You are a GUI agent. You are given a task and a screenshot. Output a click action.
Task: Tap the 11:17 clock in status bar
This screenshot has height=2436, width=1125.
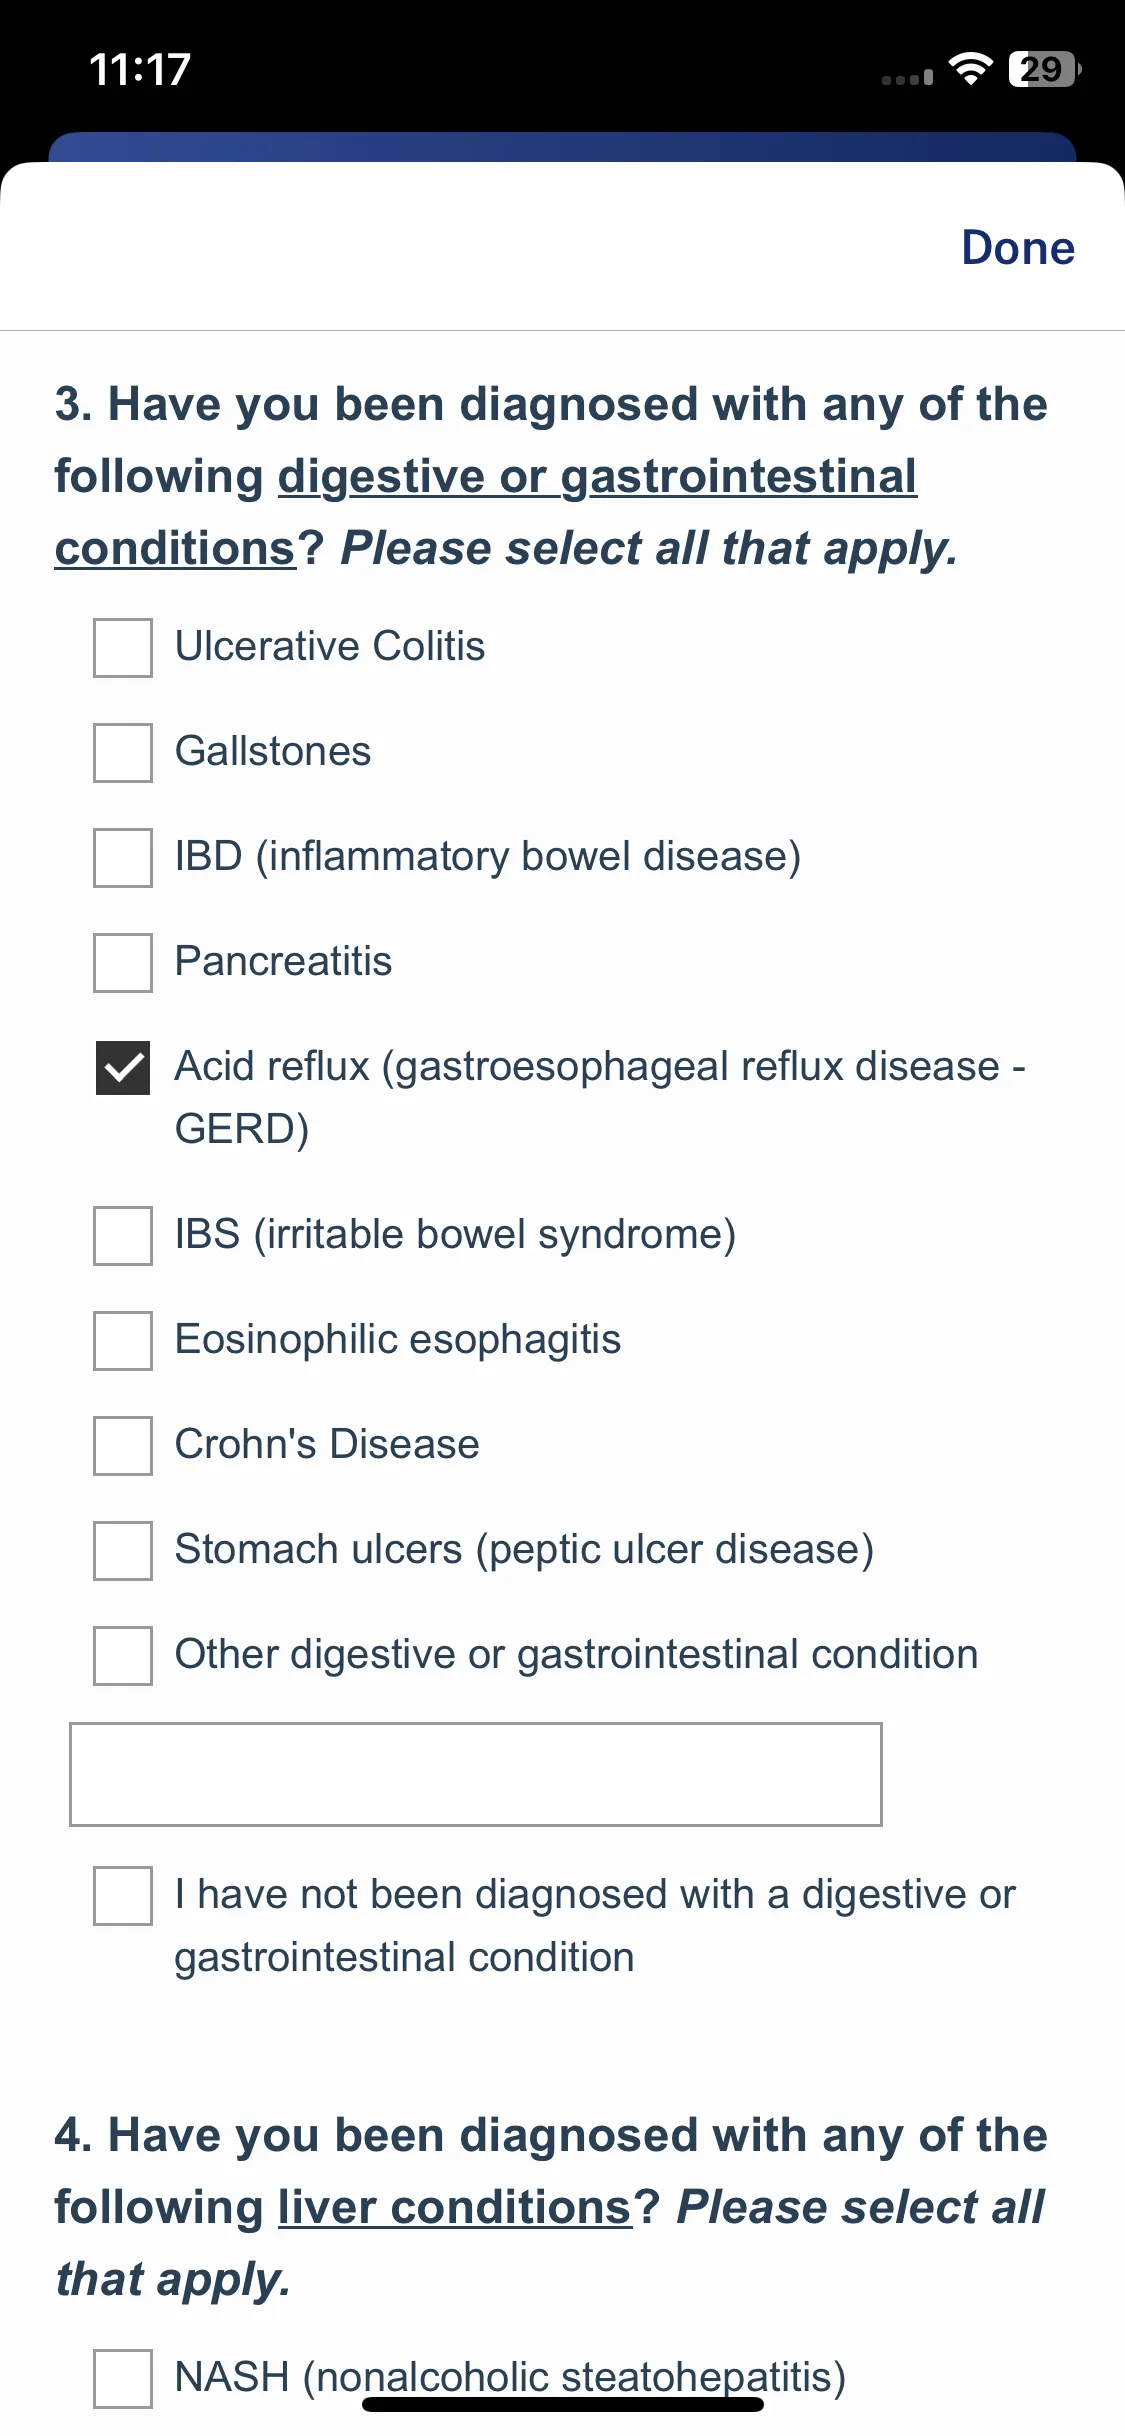140,70
